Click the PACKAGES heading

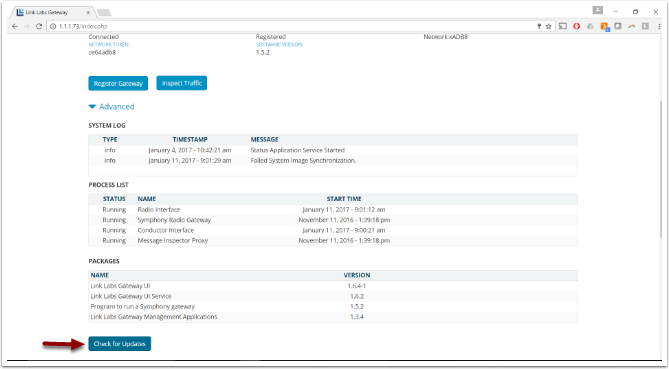click(x=104, y=261)
